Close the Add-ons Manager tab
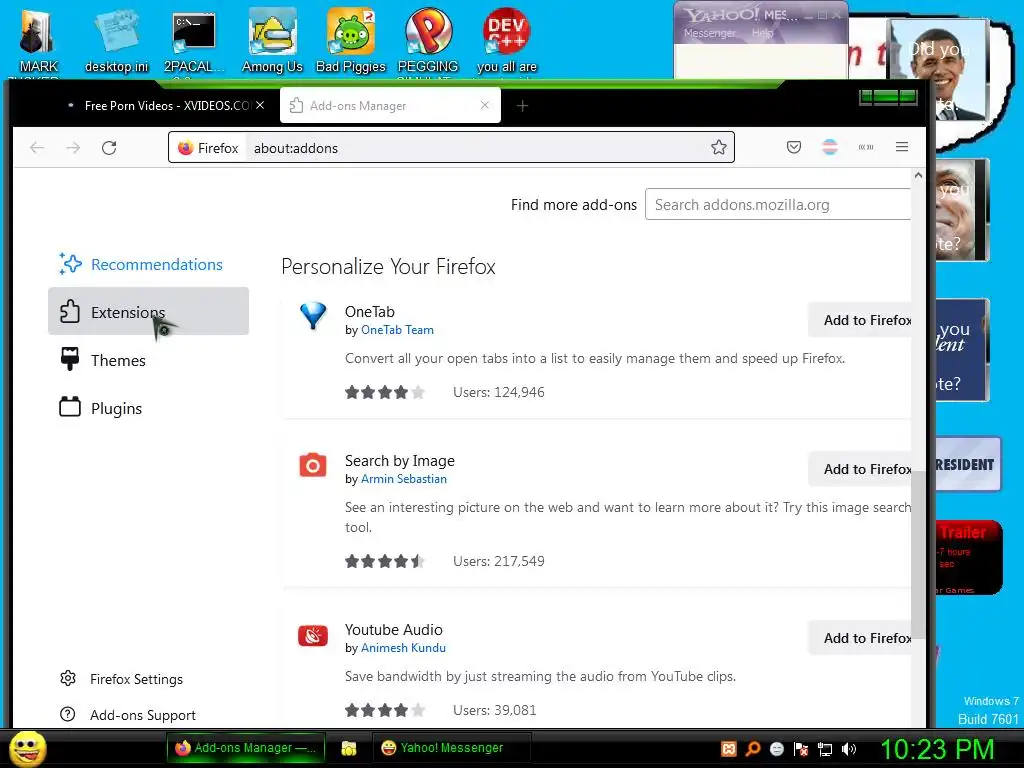 485,105
